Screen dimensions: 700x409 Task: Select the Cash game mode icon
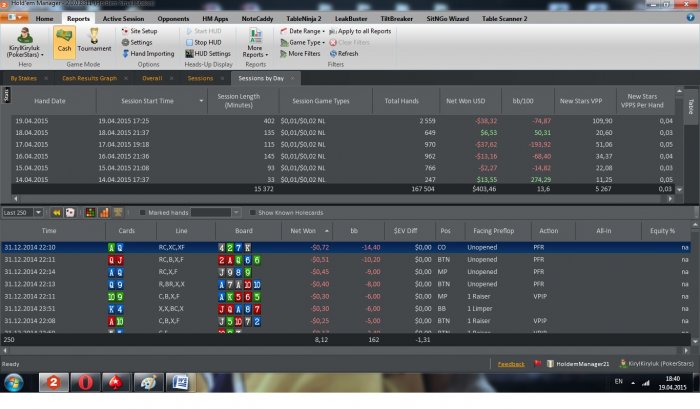click(64, 42)
